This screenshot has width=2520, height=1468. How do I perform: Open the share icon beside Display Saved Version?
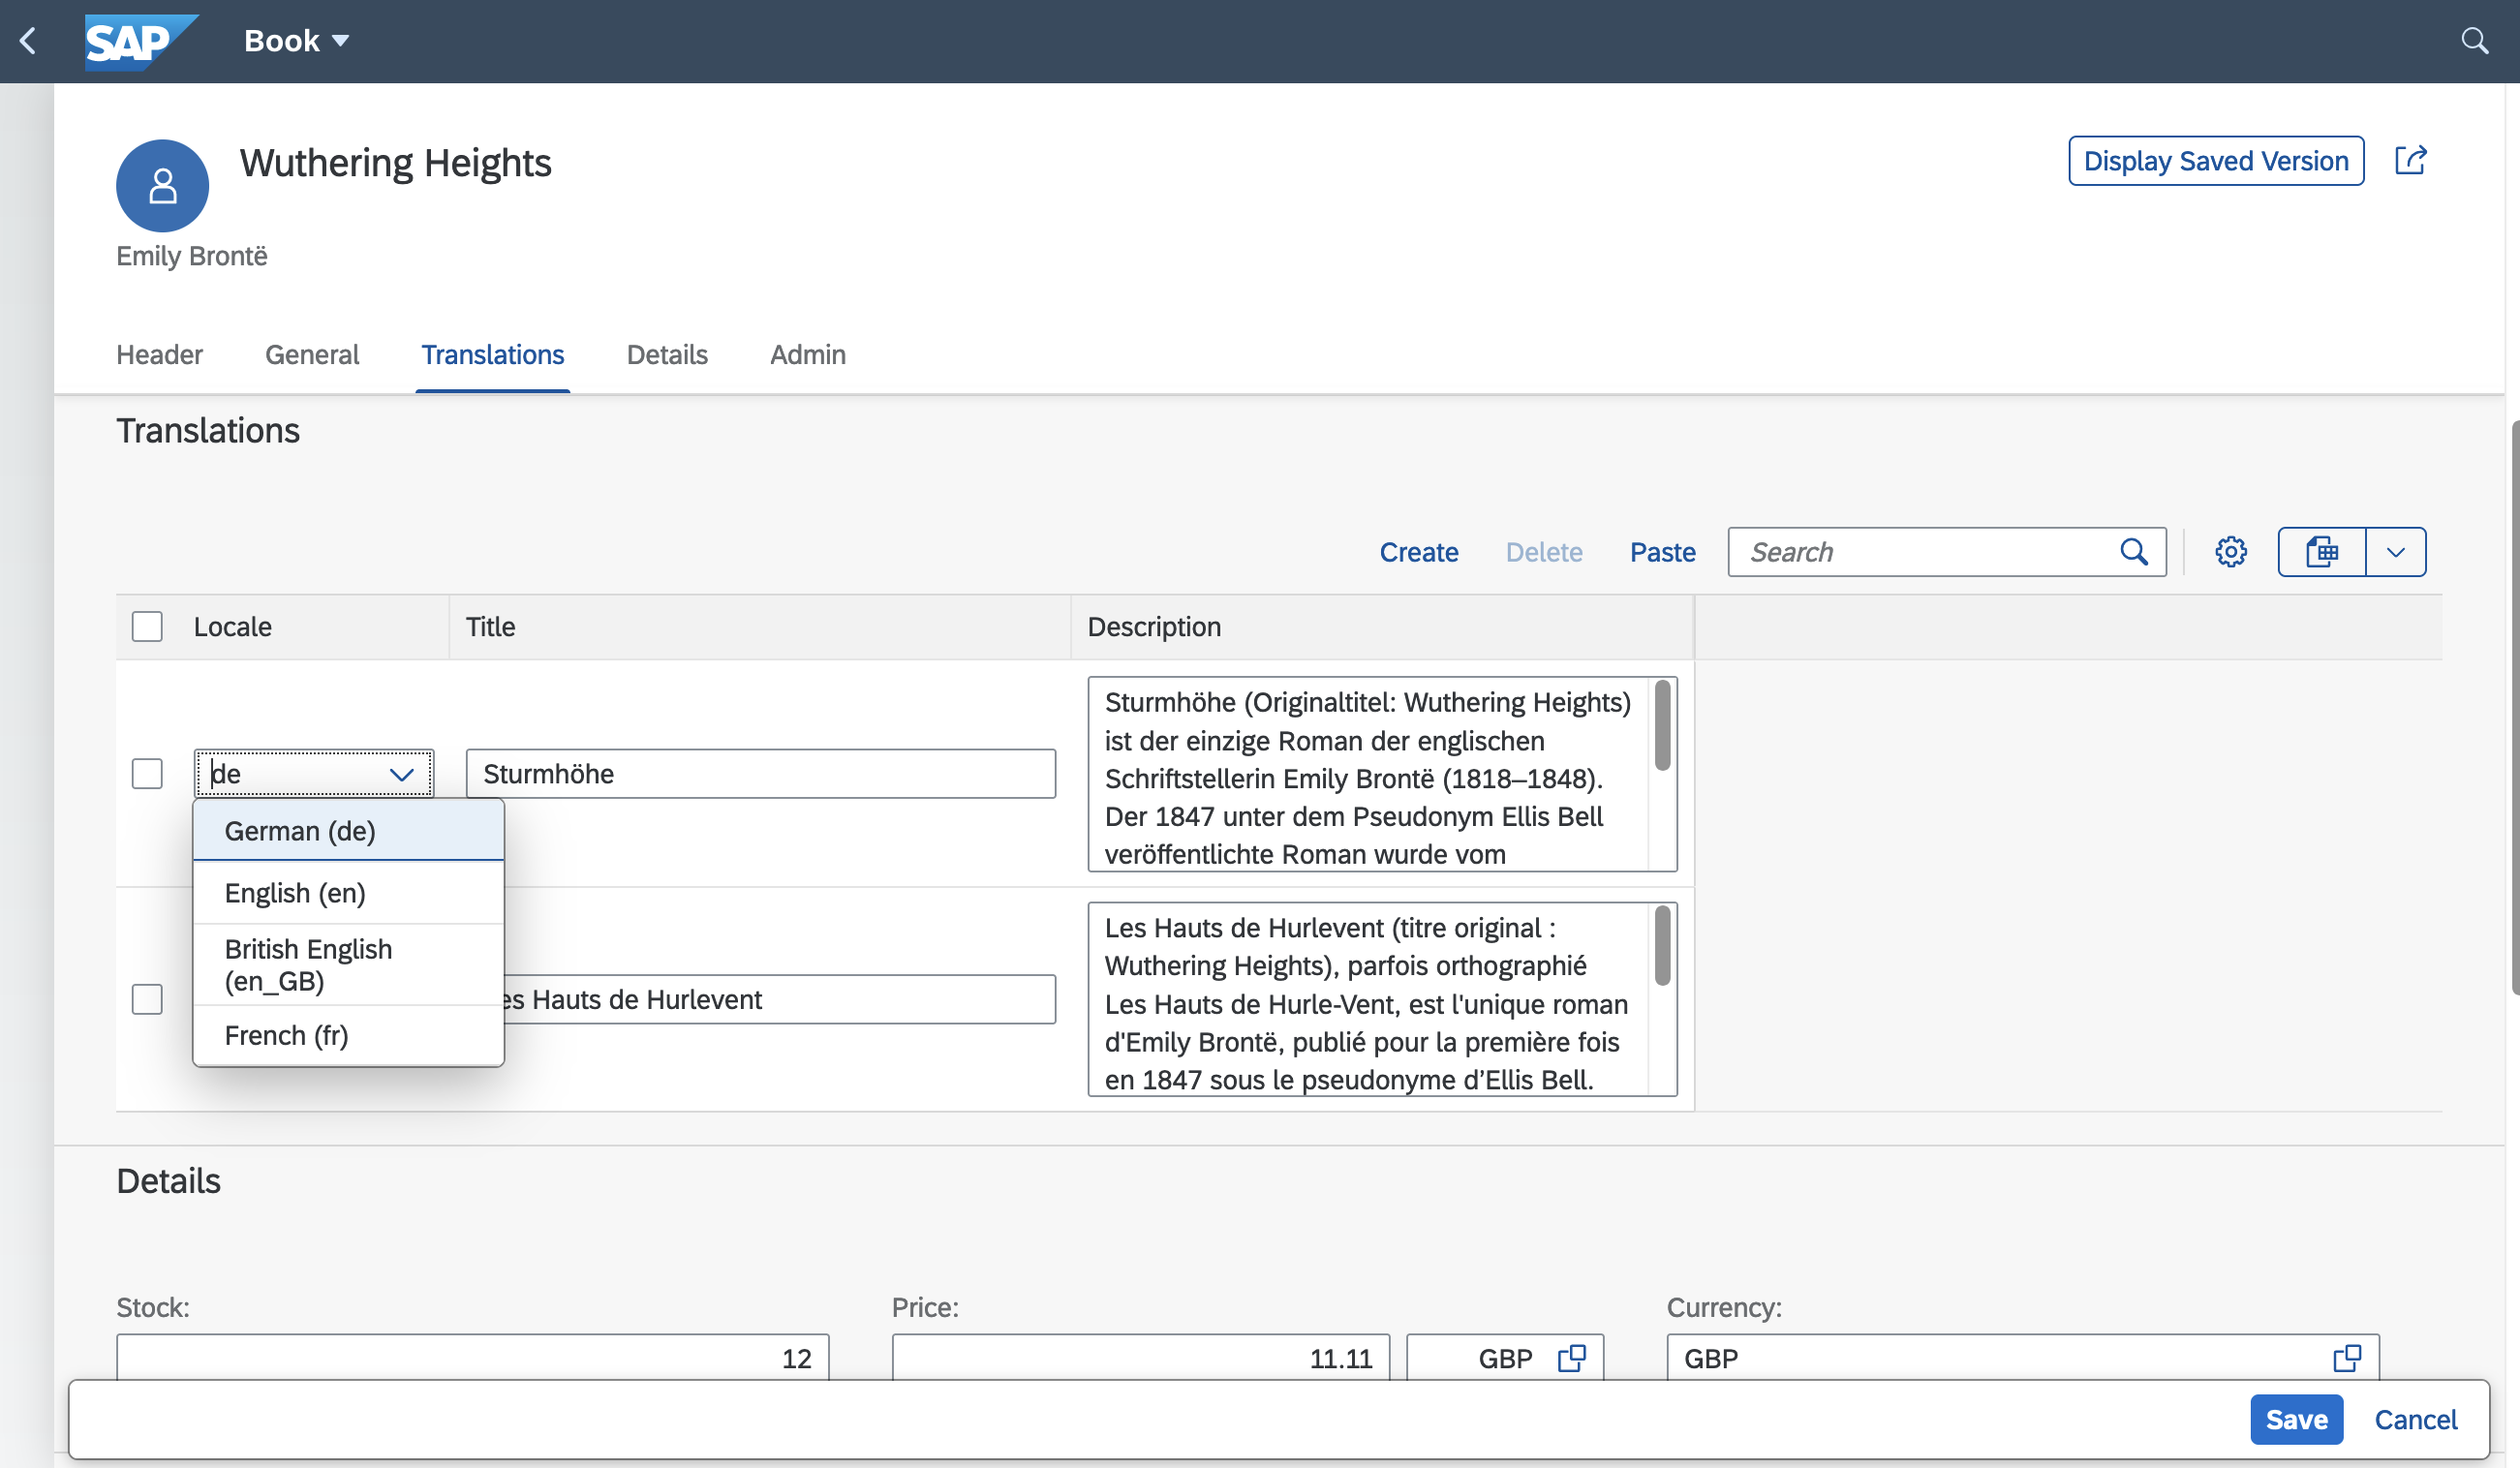click(x=2411, y=160)
